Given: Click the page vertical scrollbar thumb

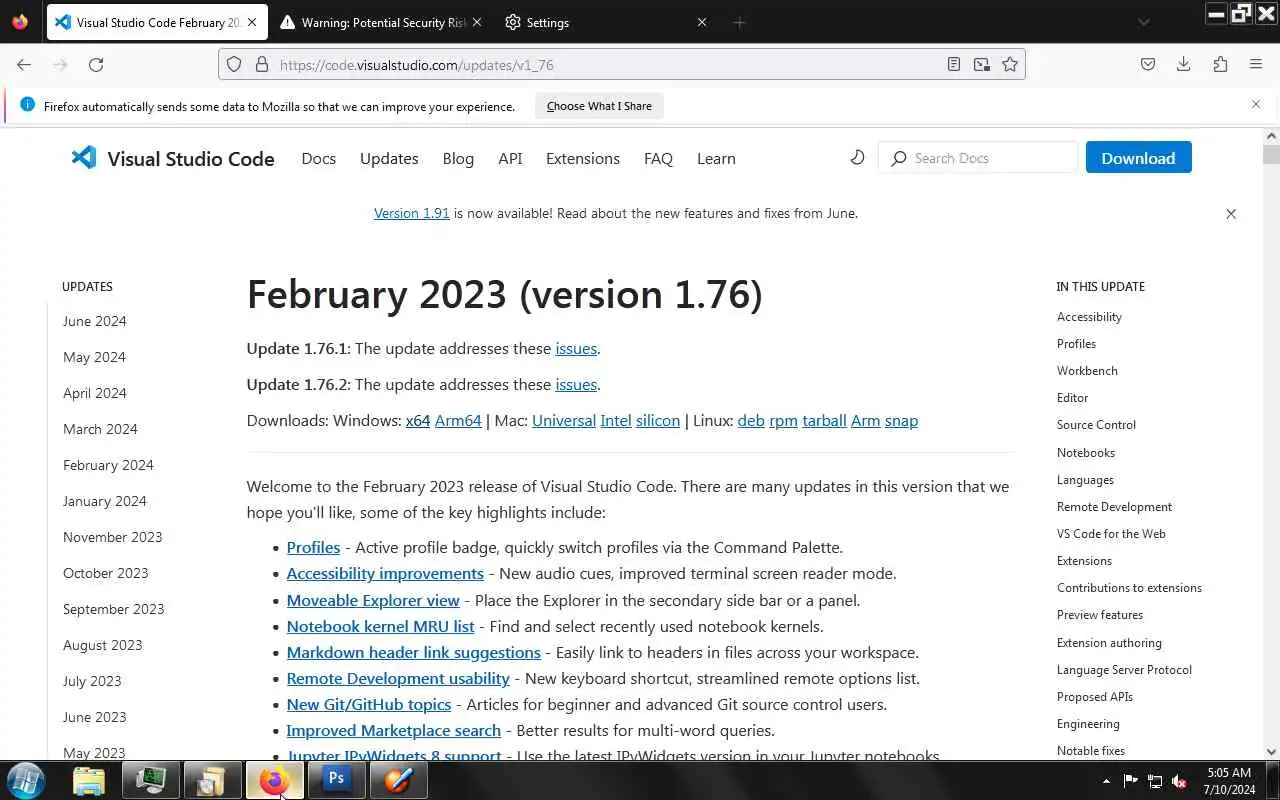Looking at the screenshot, I should (1271, 155).
